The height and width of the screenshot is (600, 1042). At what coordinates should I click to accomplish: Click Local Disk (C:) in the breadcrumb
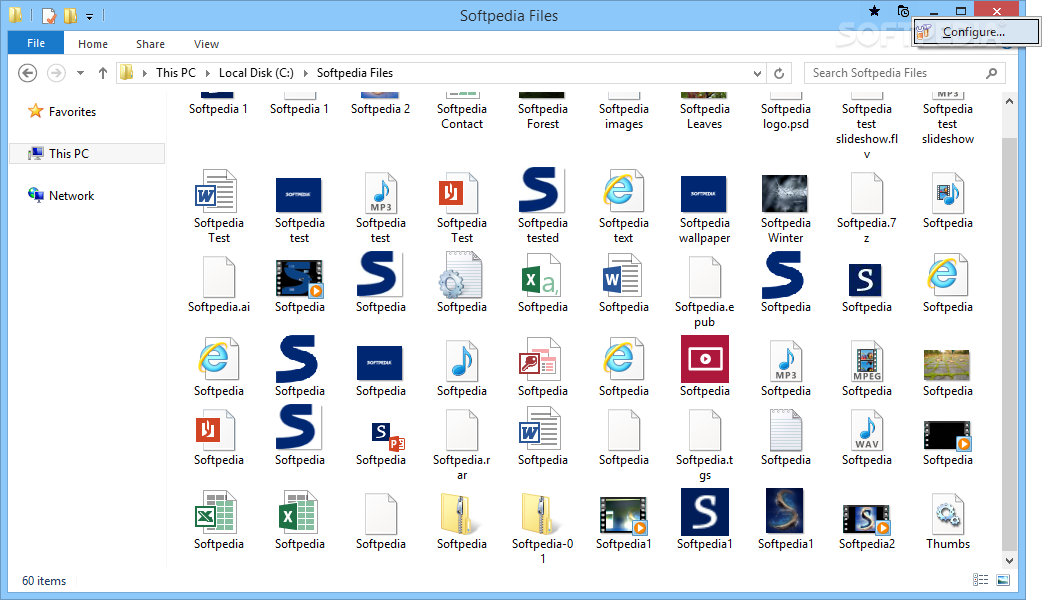pos(256,73)
